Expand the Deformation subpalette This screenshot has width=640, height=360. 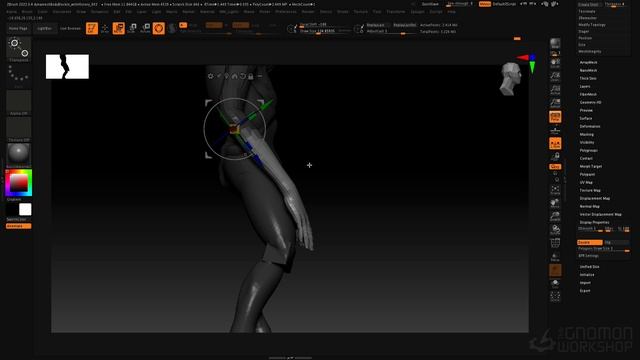[x=590, y=127]
